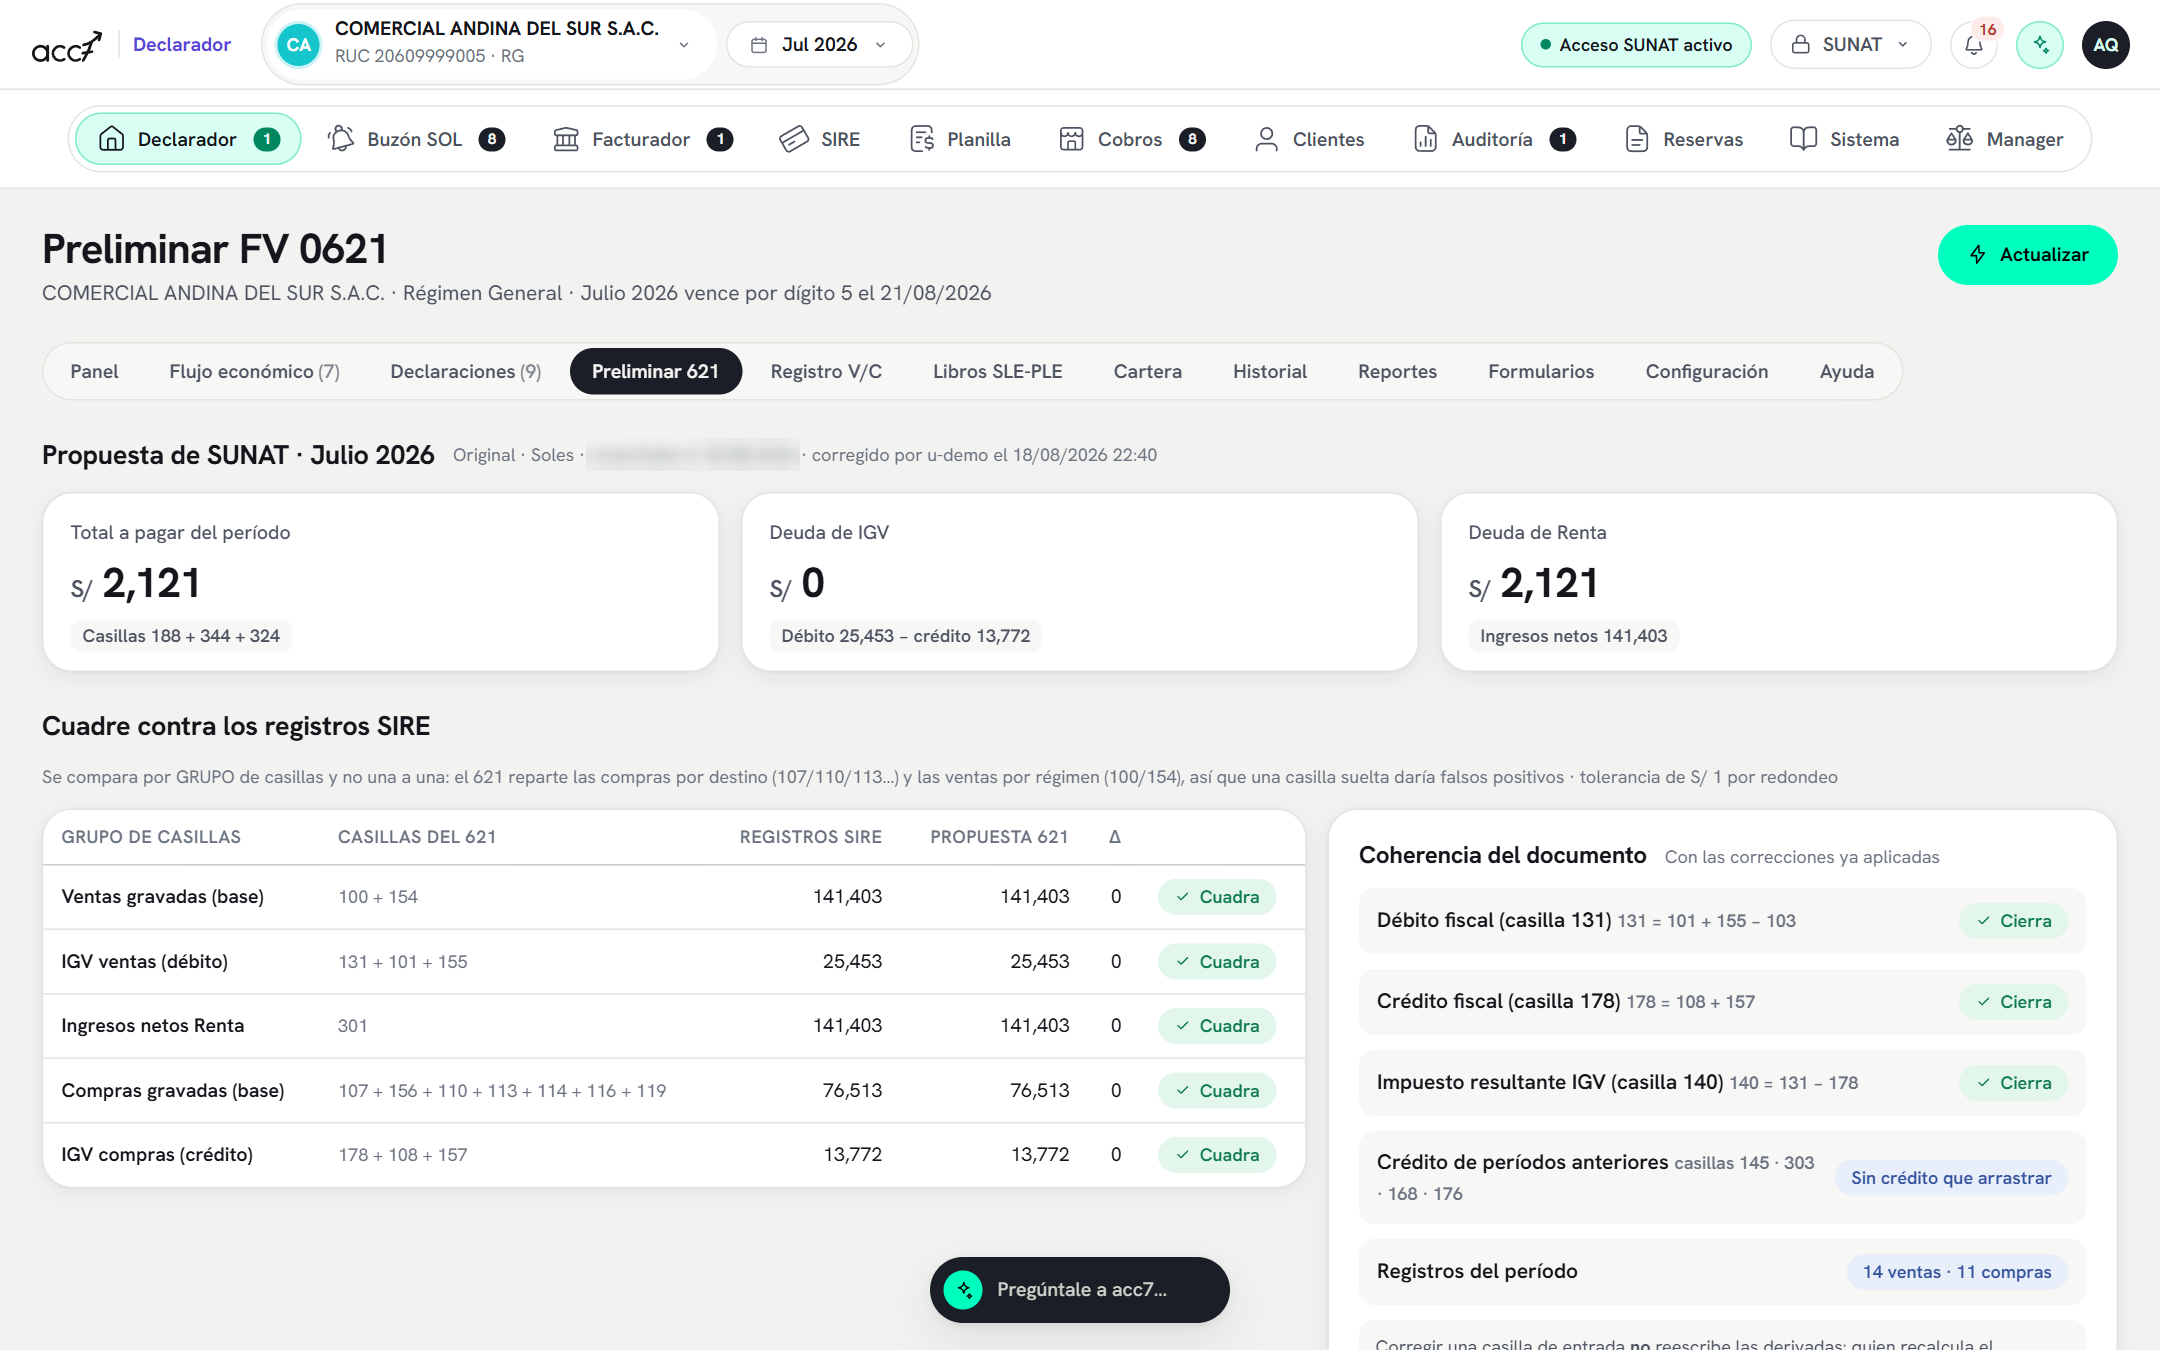Open the Declaraciones tab
Viewport: 2160px width, 1350px height.
[x=465, y=371]
